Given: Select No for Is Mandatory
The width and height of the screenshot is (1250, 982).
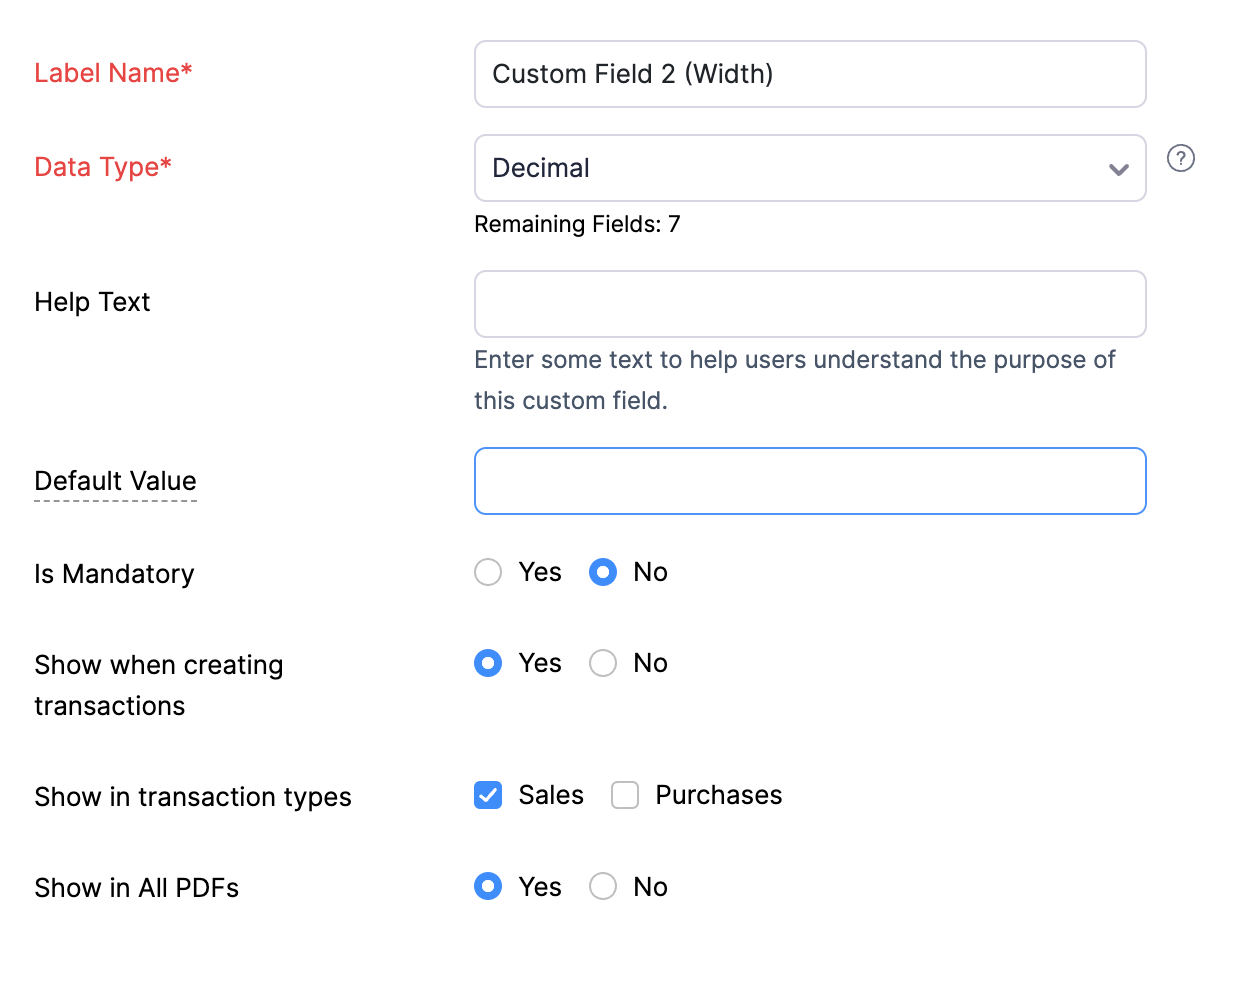Looking at the screenshot, I should coord(603,572).
